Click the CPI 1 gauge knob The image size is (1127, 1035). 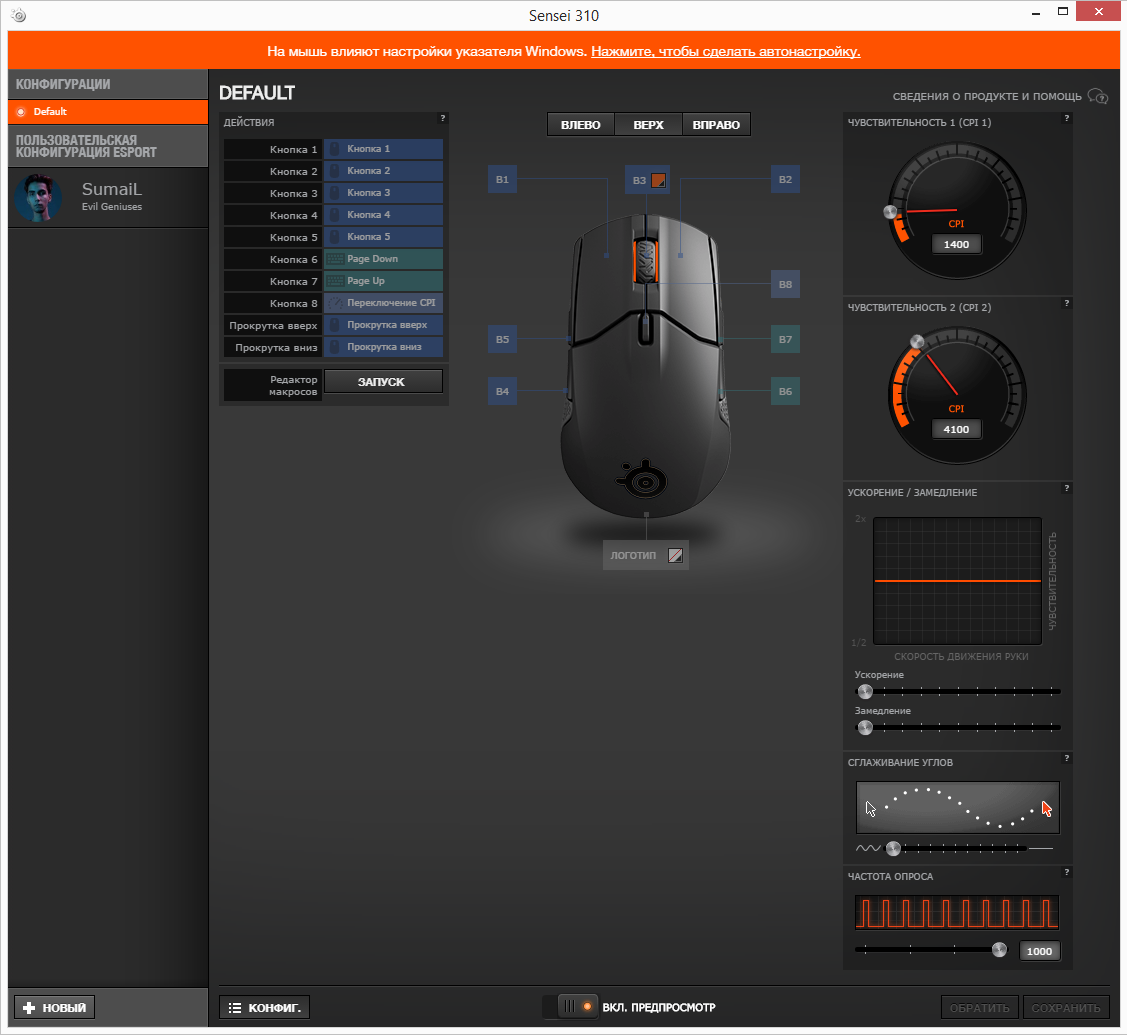coord(890,211)
